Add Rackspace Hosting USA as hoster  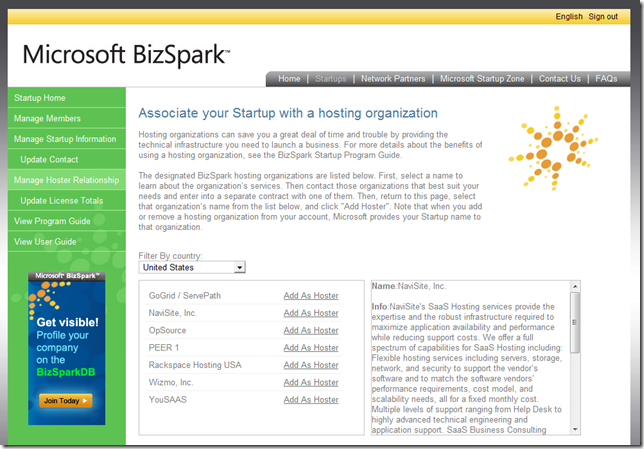pyautogui.click(x=311, y=365)
